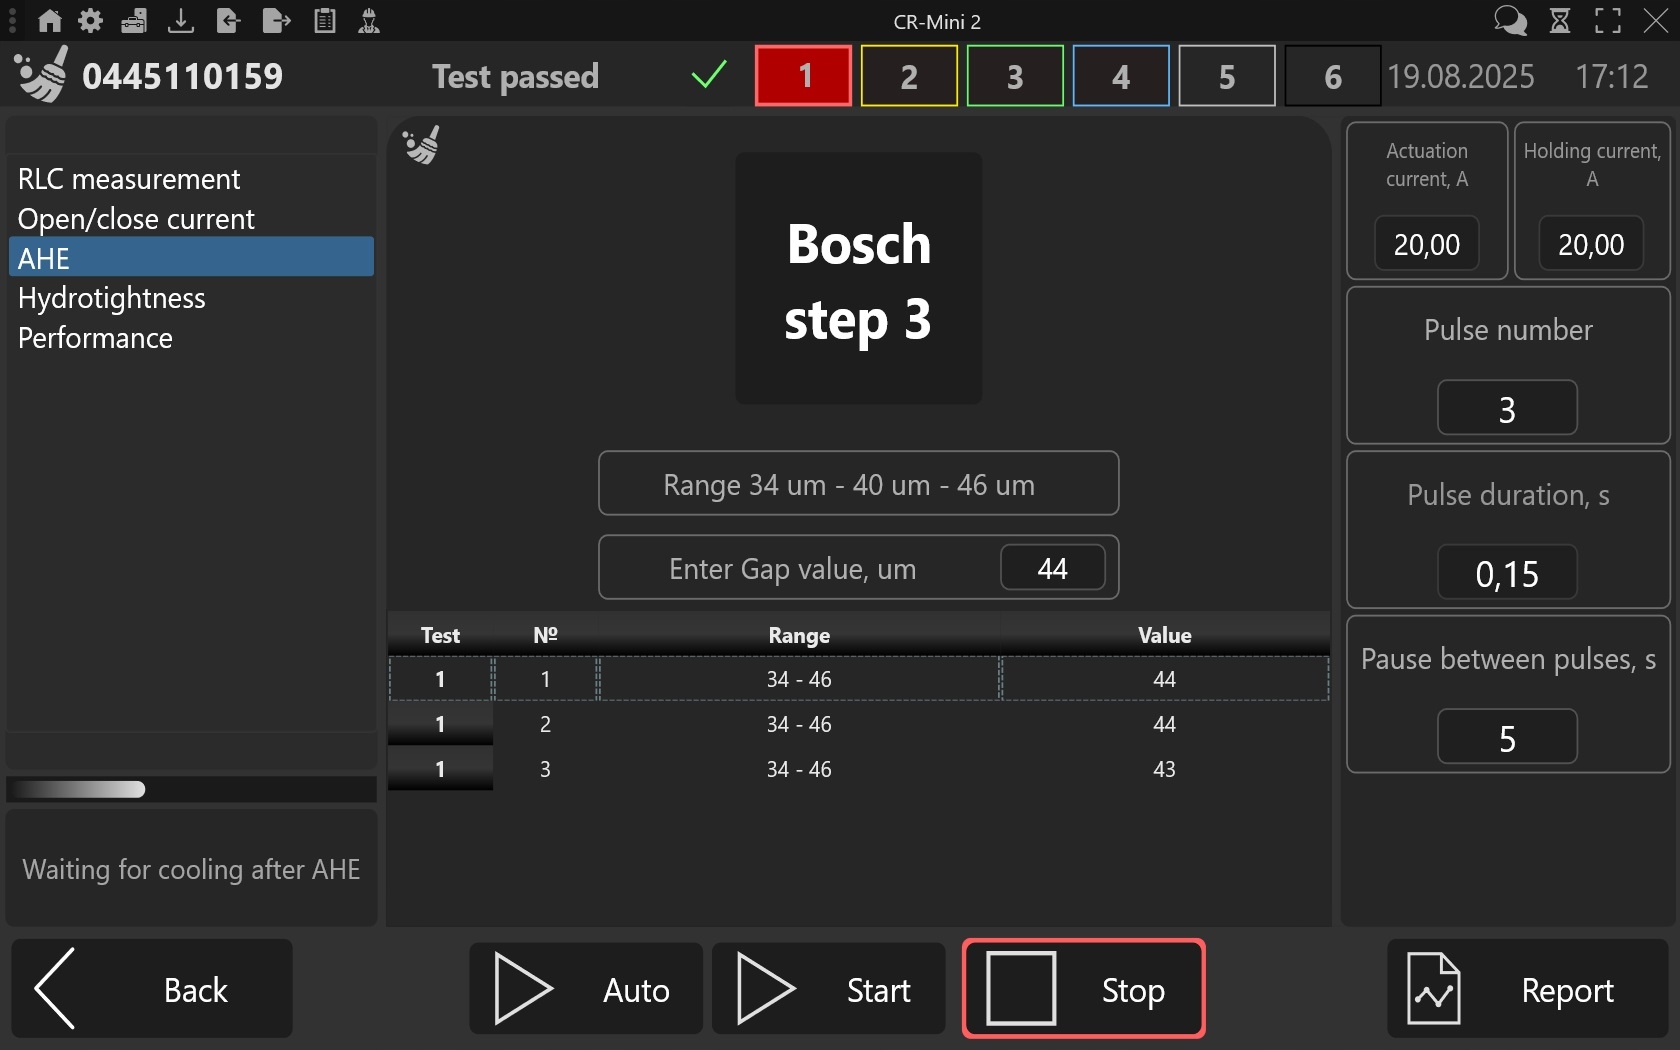Click the Back button
This screenshot has width=1680, height=1050.
pyautogui.click(x=152, y=989)
